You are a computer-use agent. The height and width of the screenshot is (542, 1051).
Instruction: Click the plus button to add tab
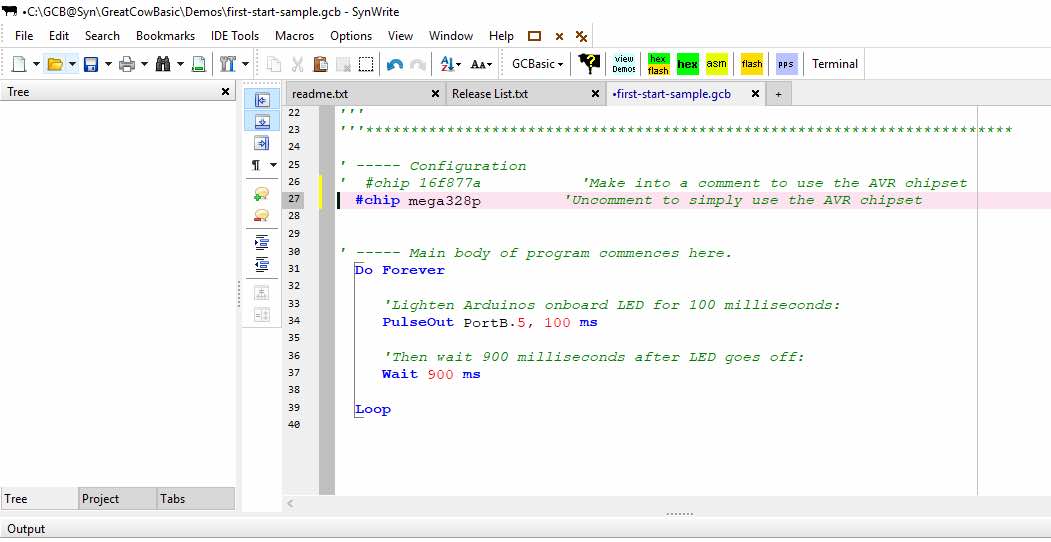[778, 95]
